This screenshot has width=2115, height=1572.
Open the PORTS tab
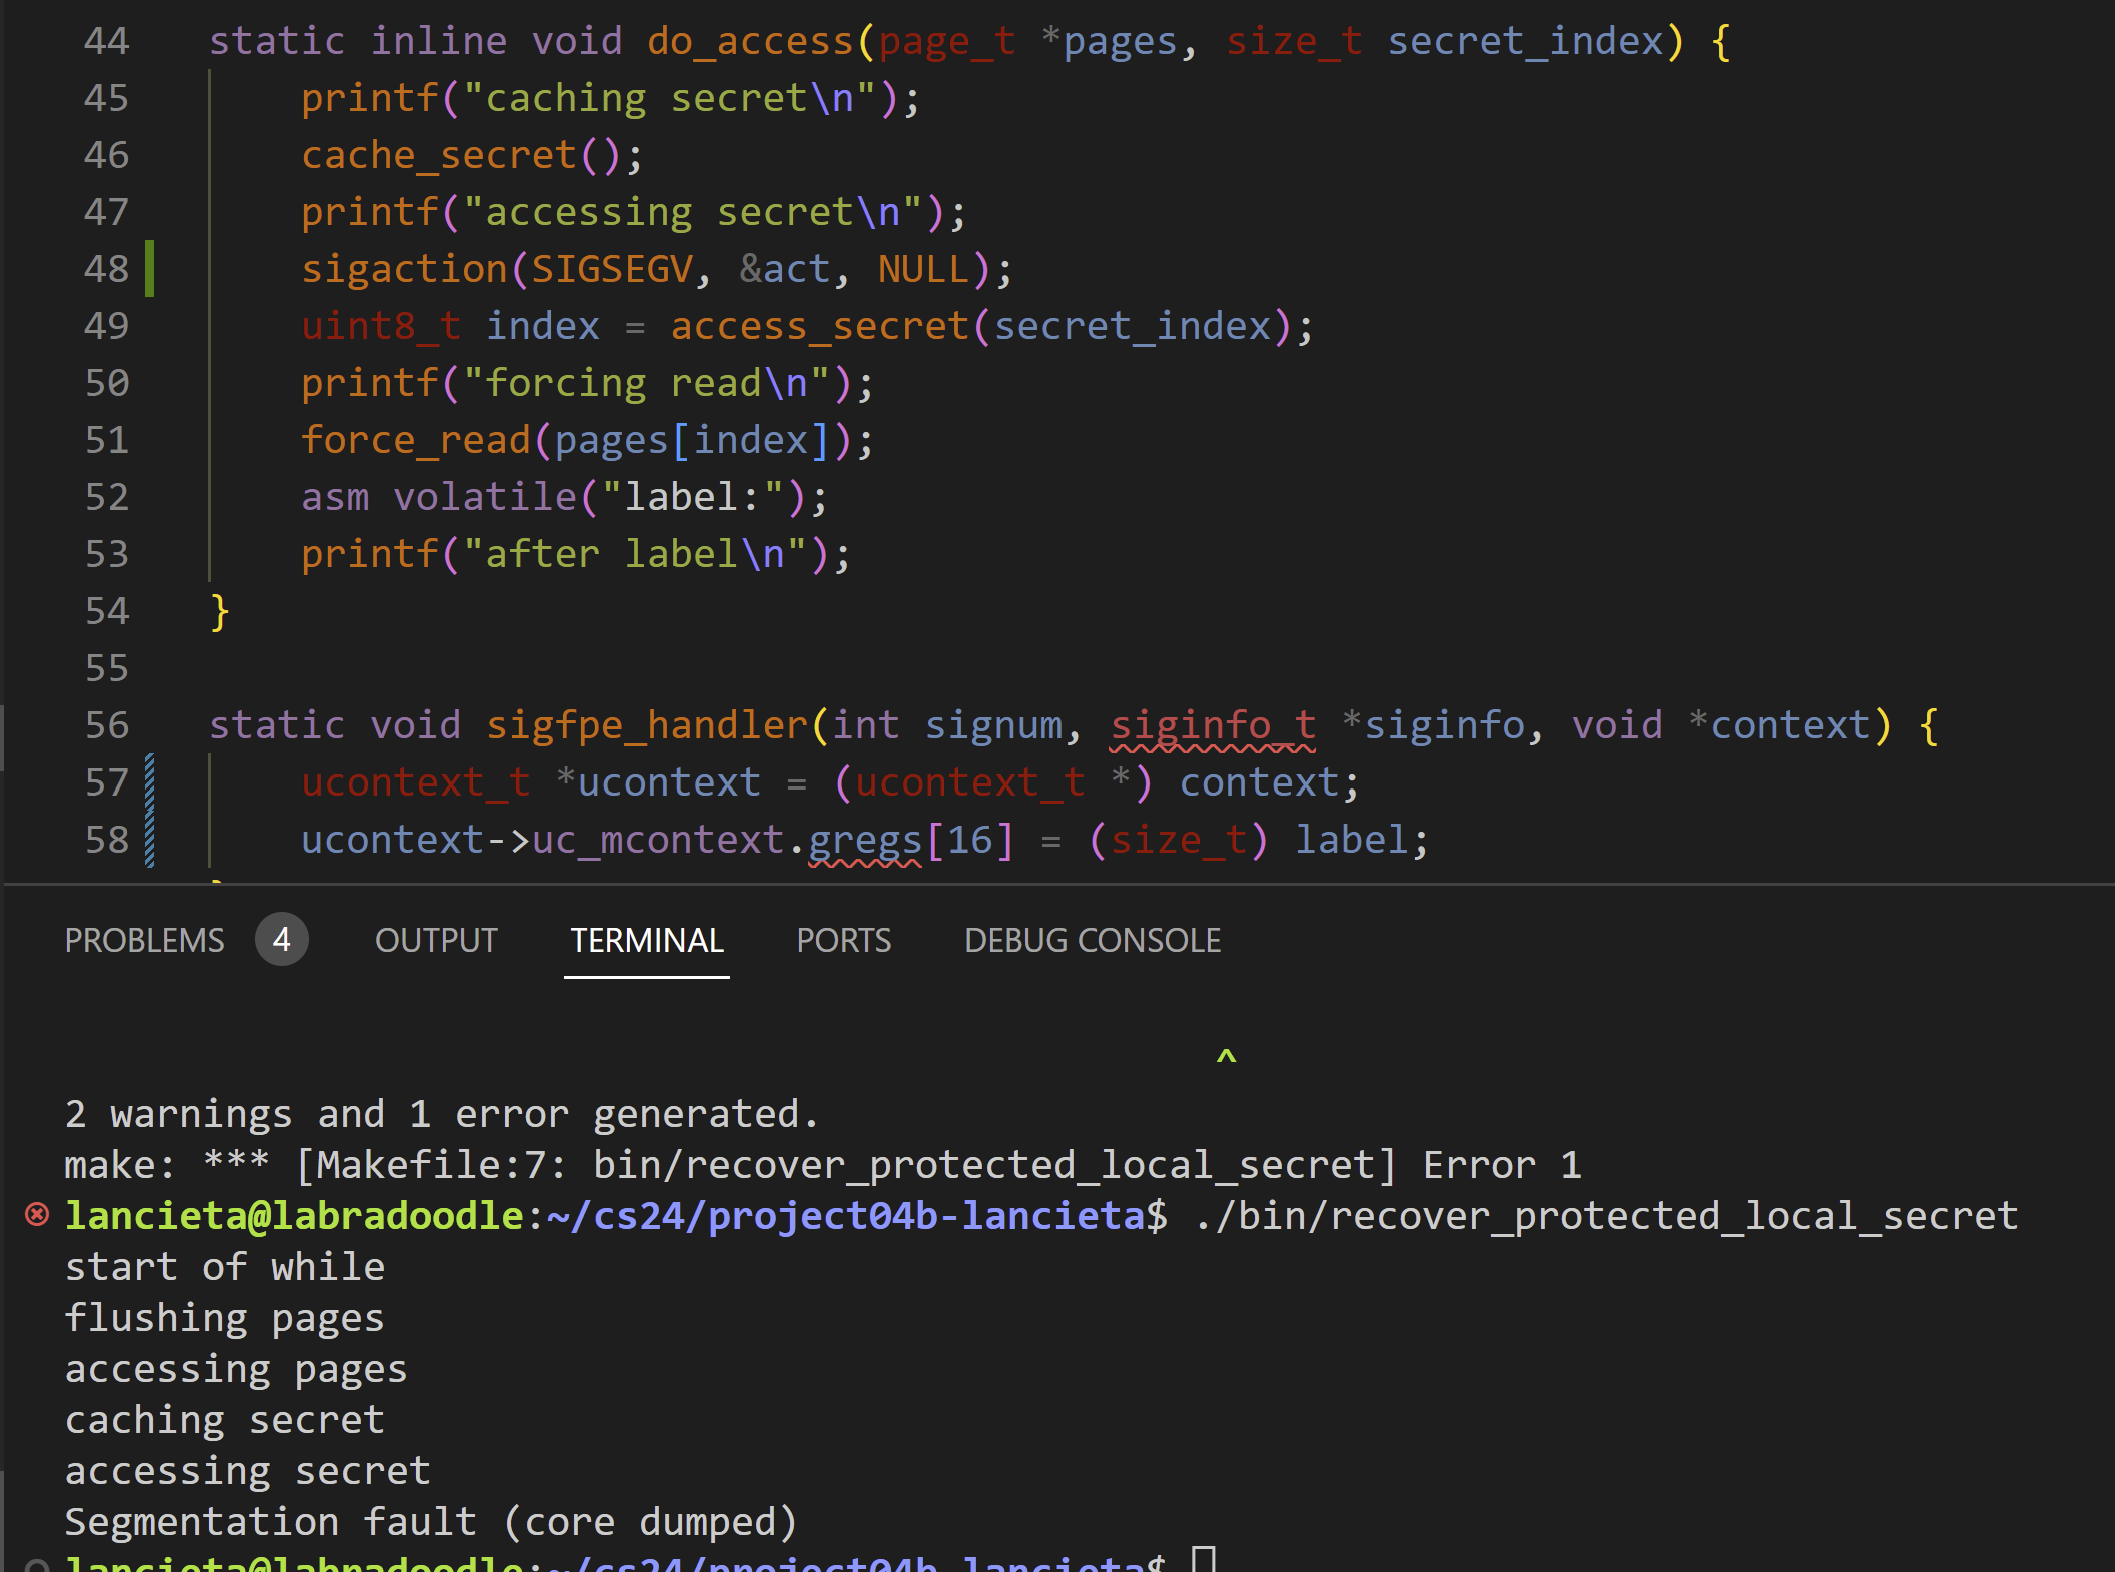(x=843, y=940)
